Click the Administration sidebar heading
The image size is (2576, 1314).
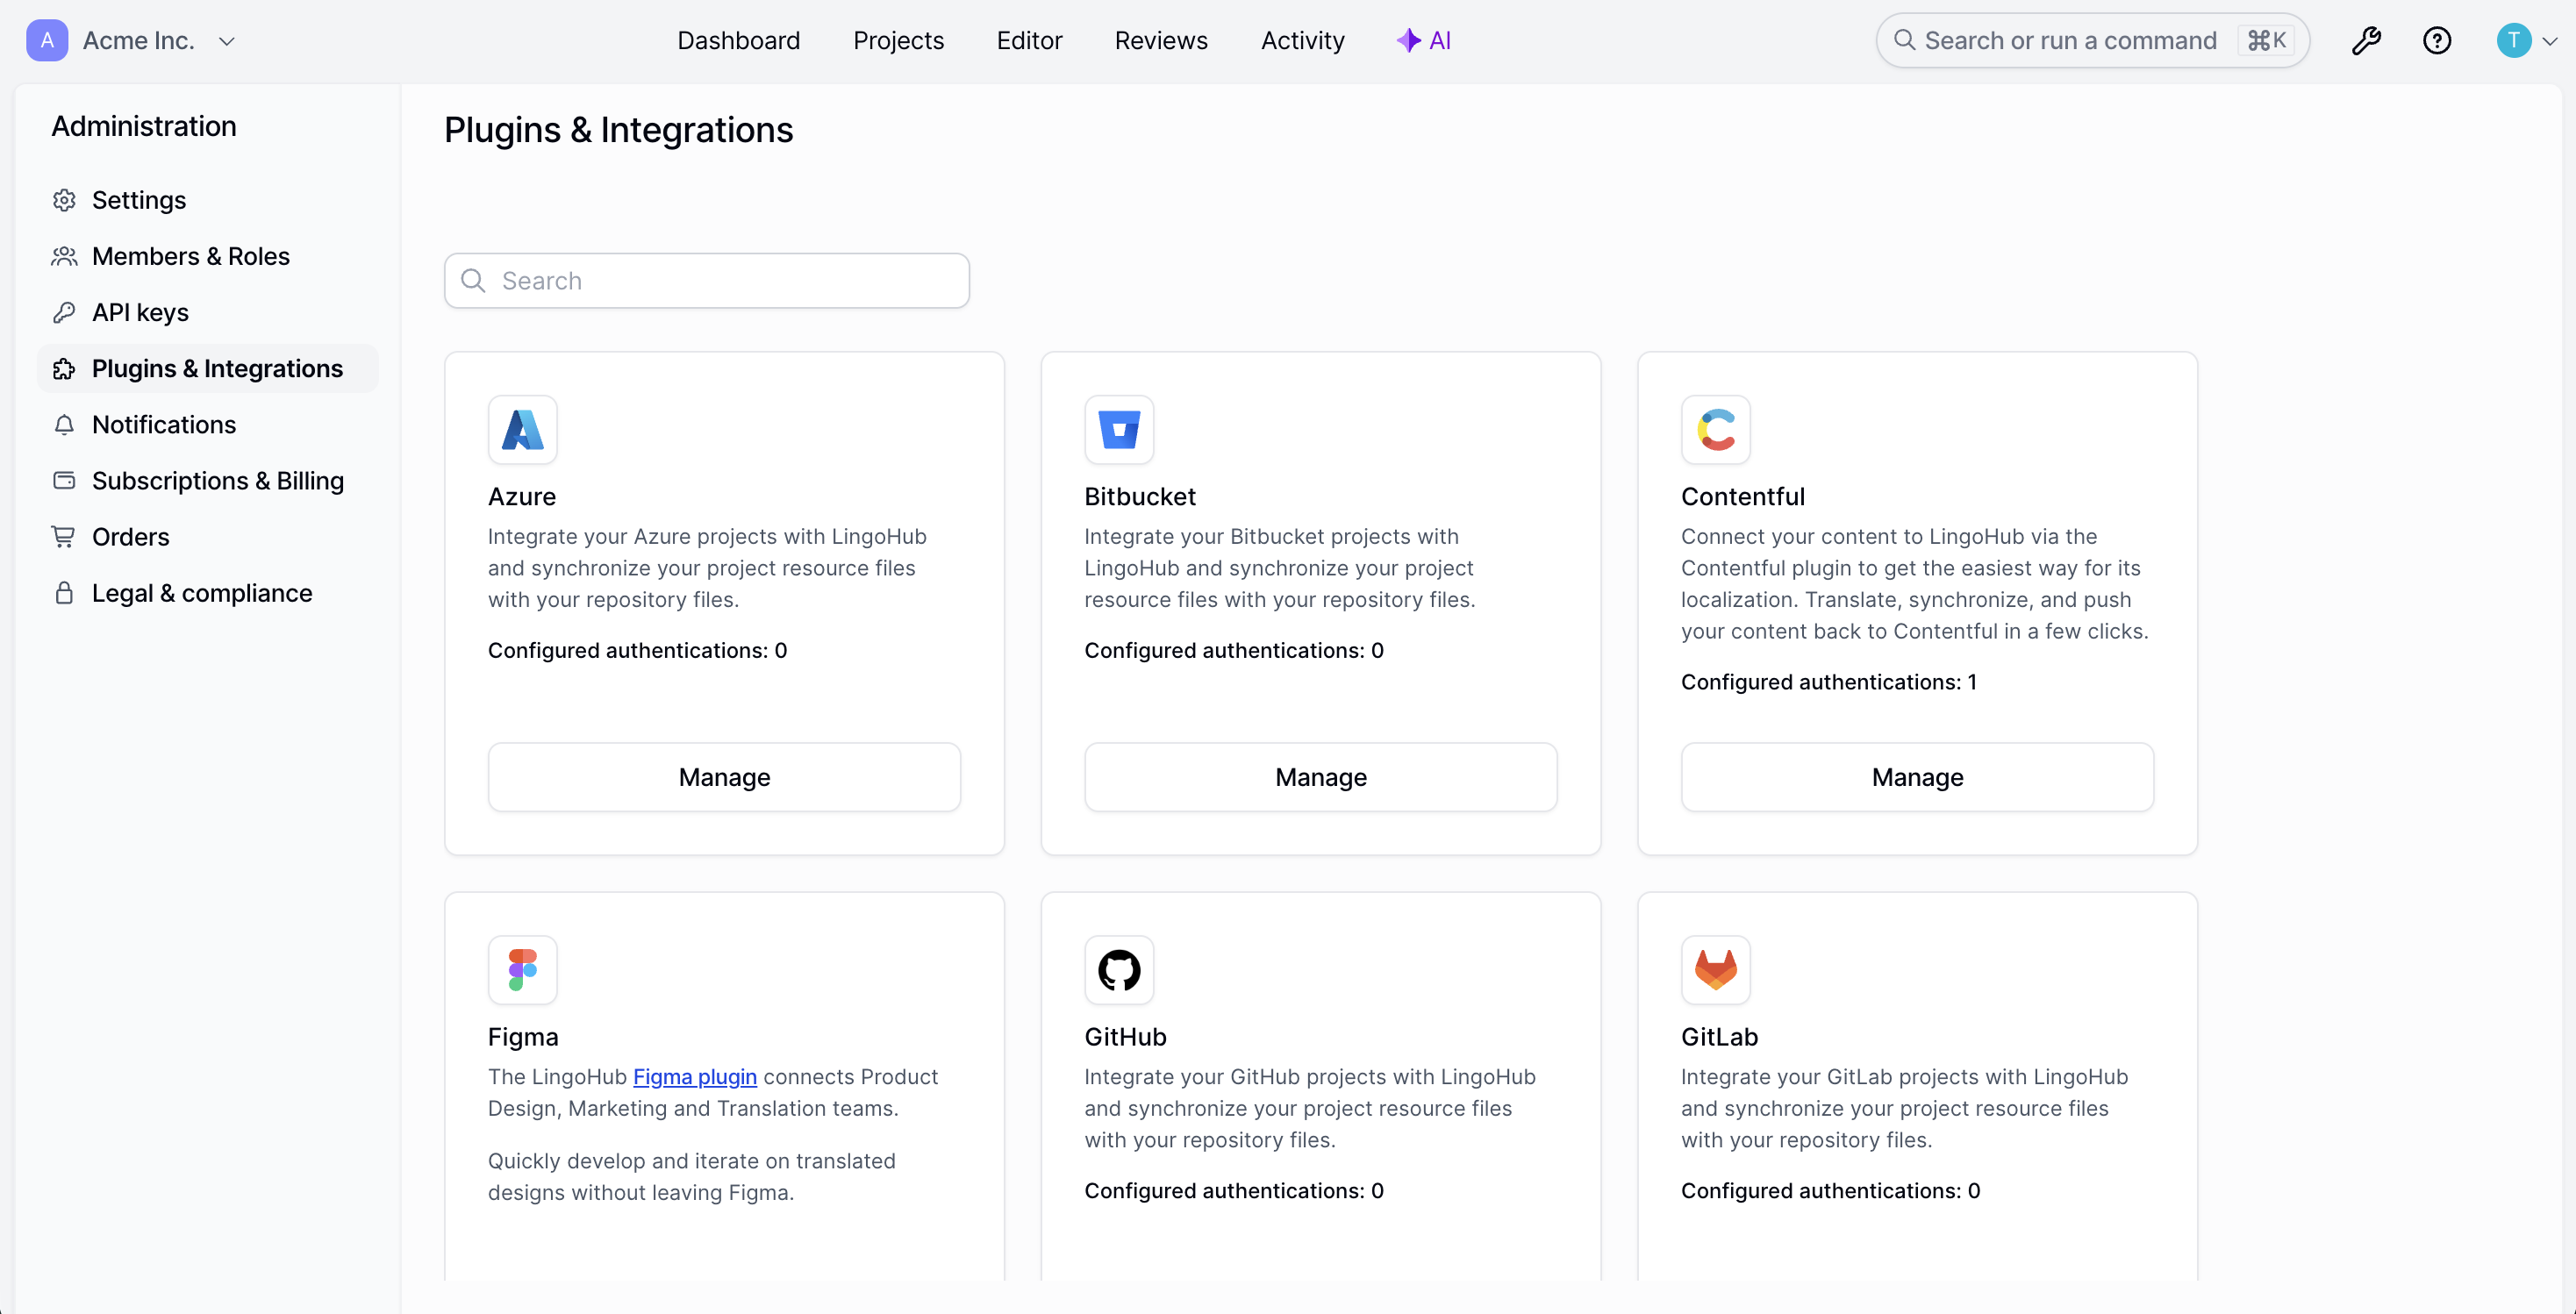click(x=144, y=126)
